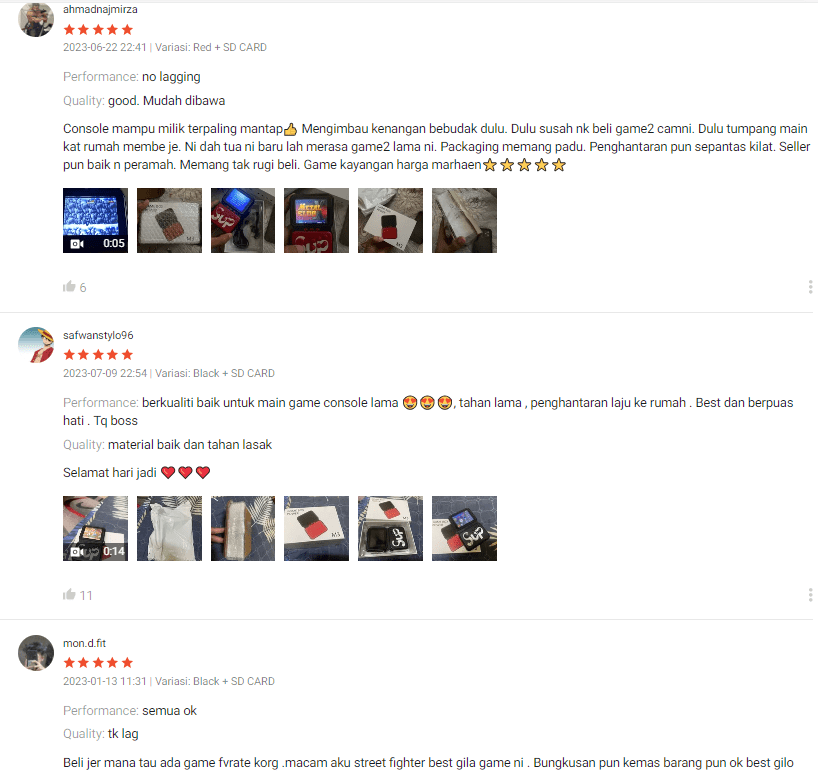Open safwanstylo96's Luffy avatar
The width and height of the screenshot is (818, 782).
(x=36, y=345)
